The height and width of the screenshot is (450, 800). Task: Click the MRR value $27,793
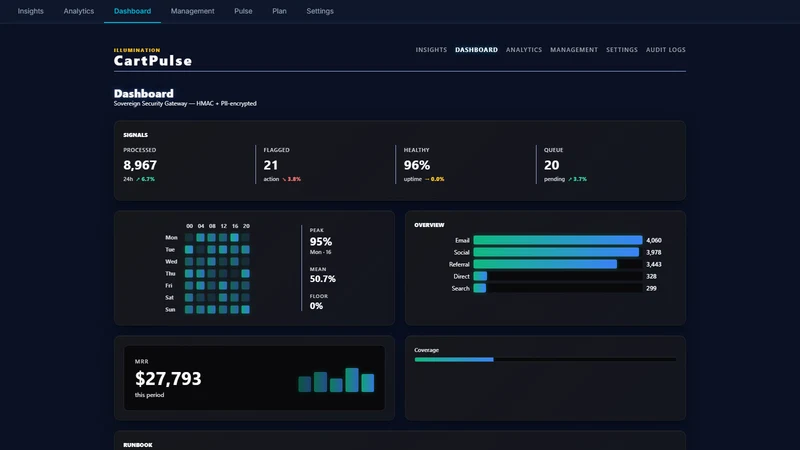[168, 379]
